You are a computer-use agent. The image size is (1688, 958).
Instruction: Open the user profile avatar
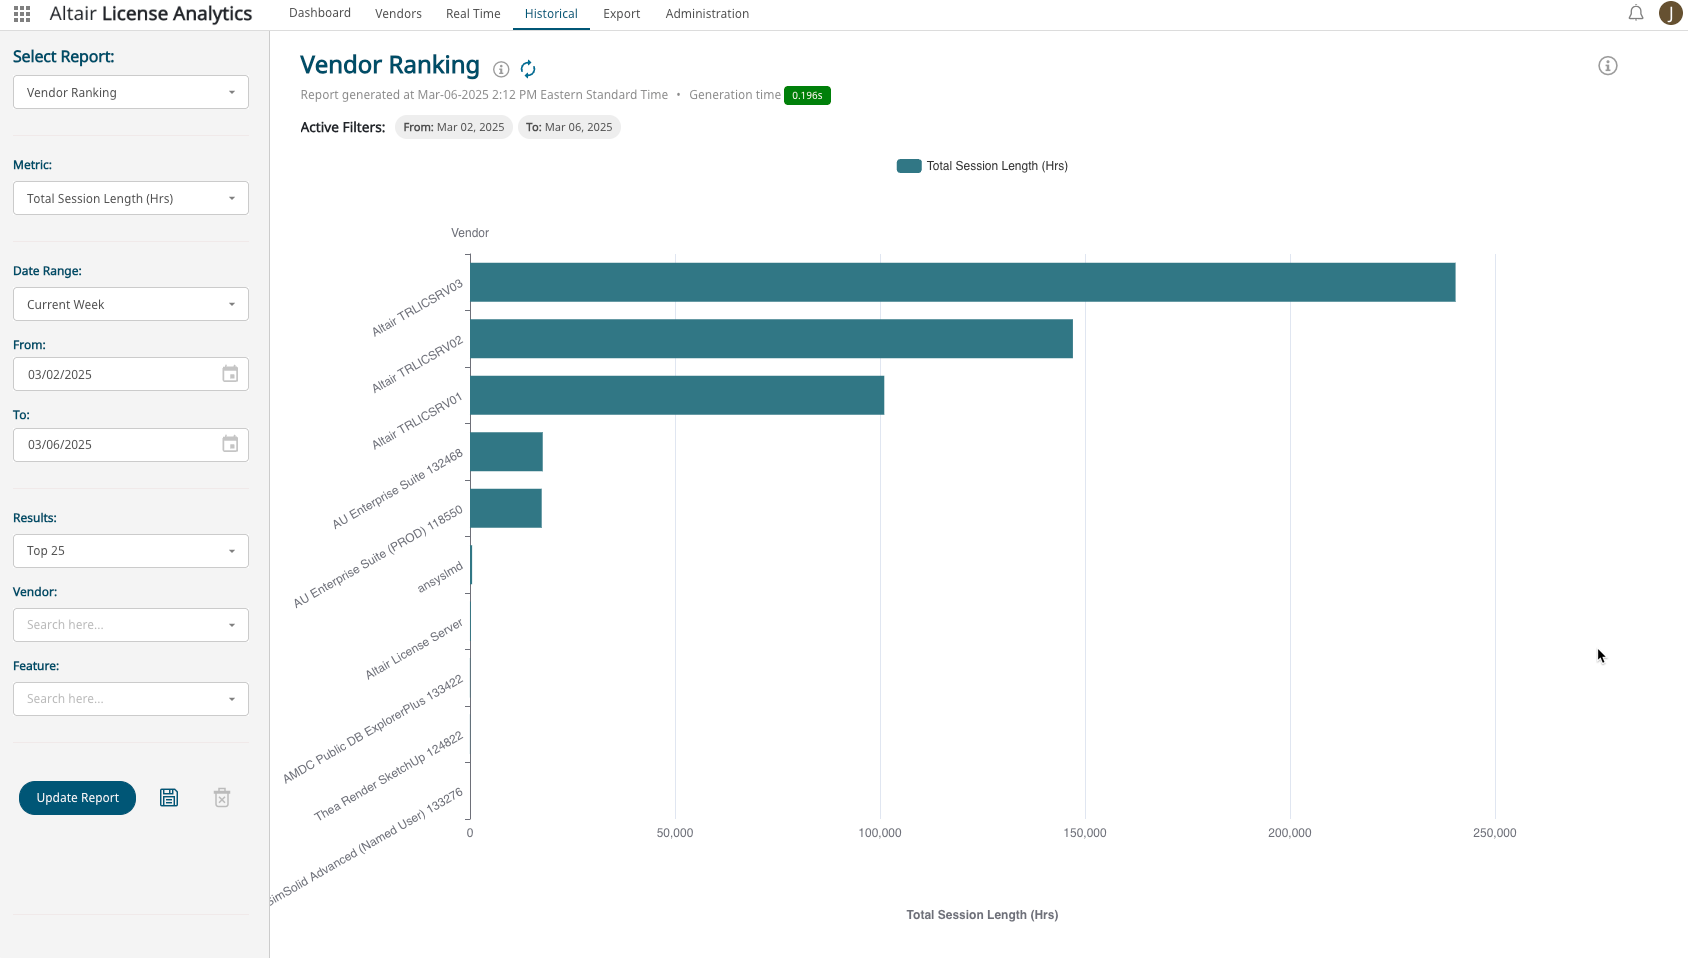coord(1670,13)
